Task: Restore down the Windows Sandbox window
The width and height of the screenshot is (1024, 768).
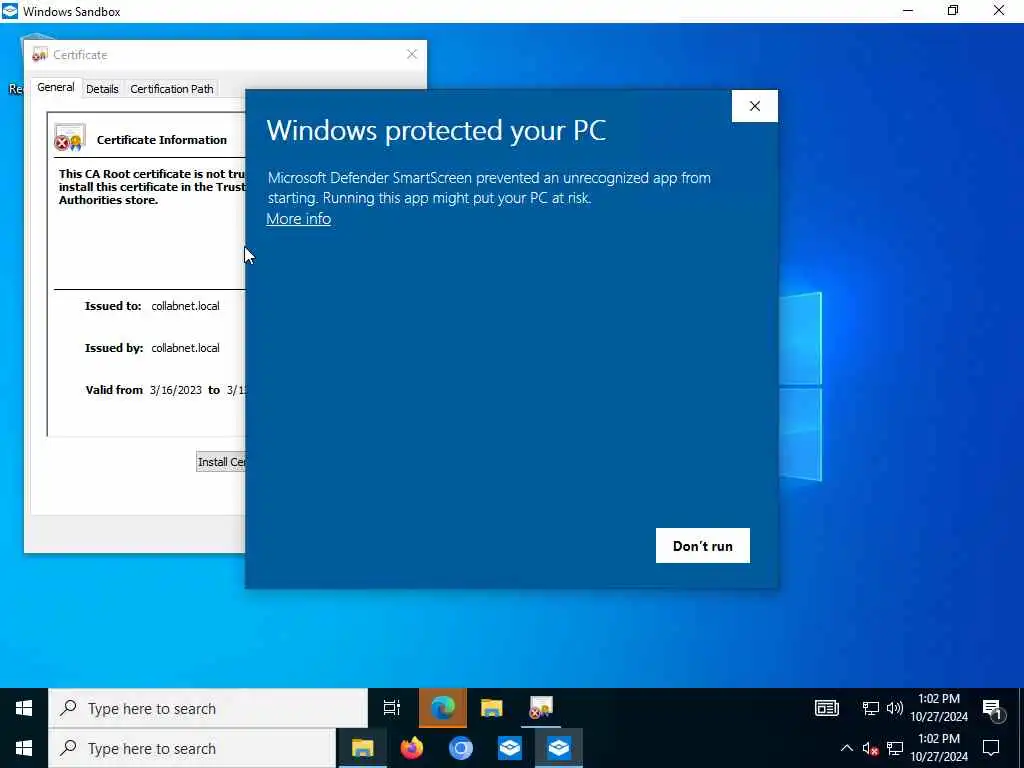Action: pos(953,10)
